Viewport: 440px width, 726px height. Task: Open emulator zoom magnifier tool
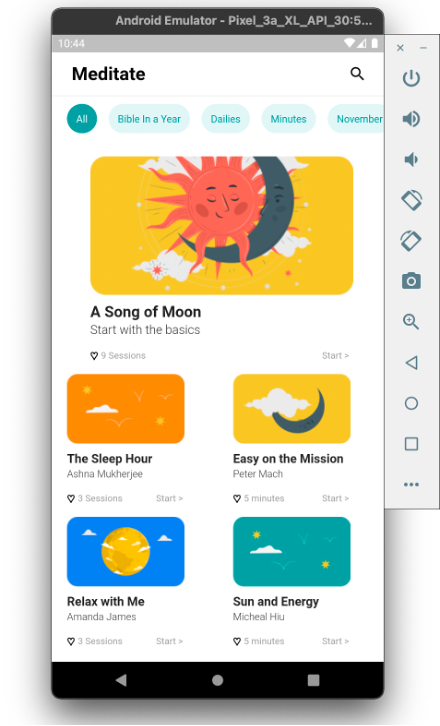[x=411, y=322]
